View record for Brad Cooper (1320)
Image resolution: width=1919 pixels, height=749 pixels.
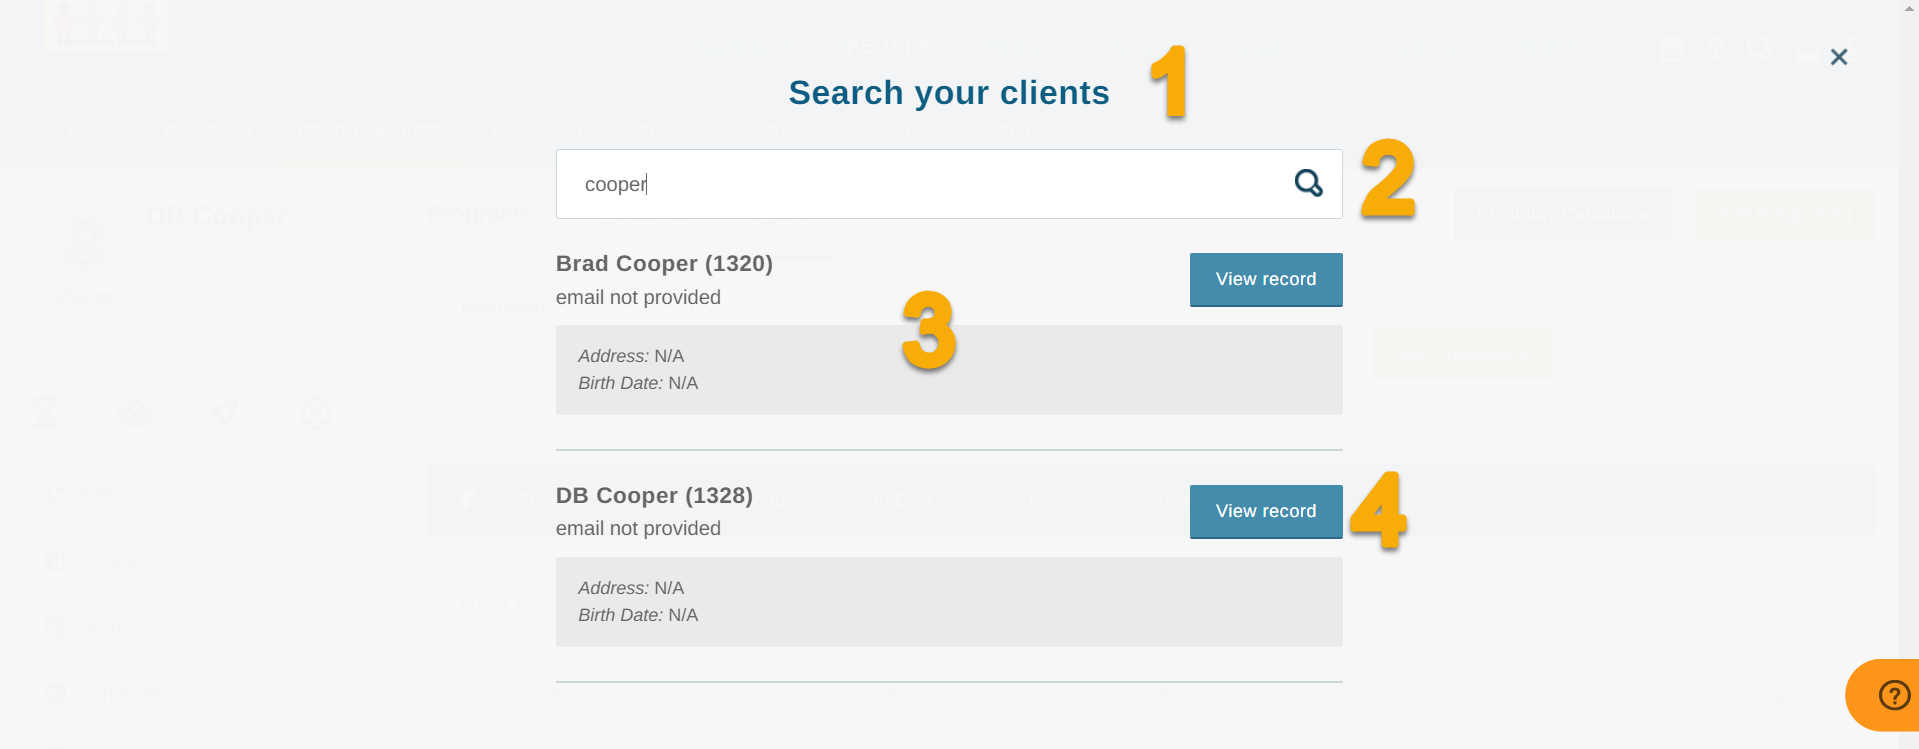point(1265,279)
